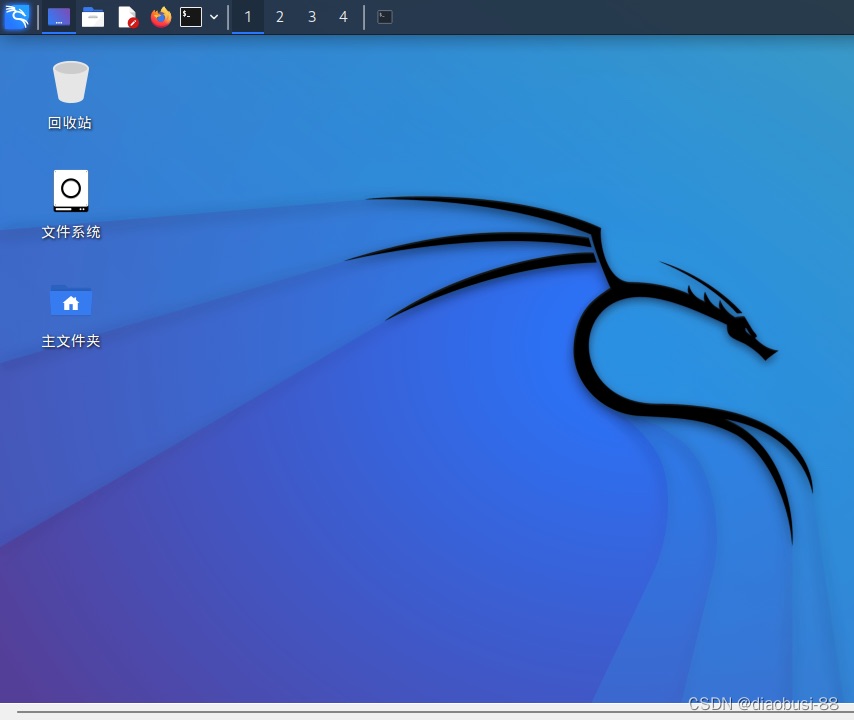Open the file manager from the panel
854x720 pixels.
pos(93,17)
